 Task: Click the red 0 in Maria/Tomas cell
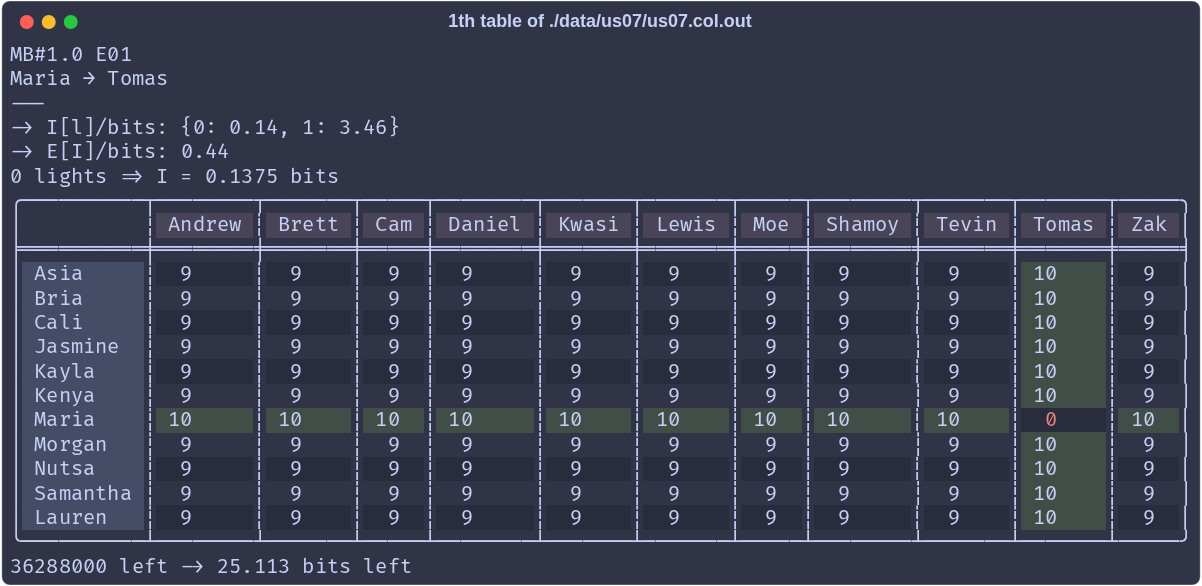[1051, 420]
